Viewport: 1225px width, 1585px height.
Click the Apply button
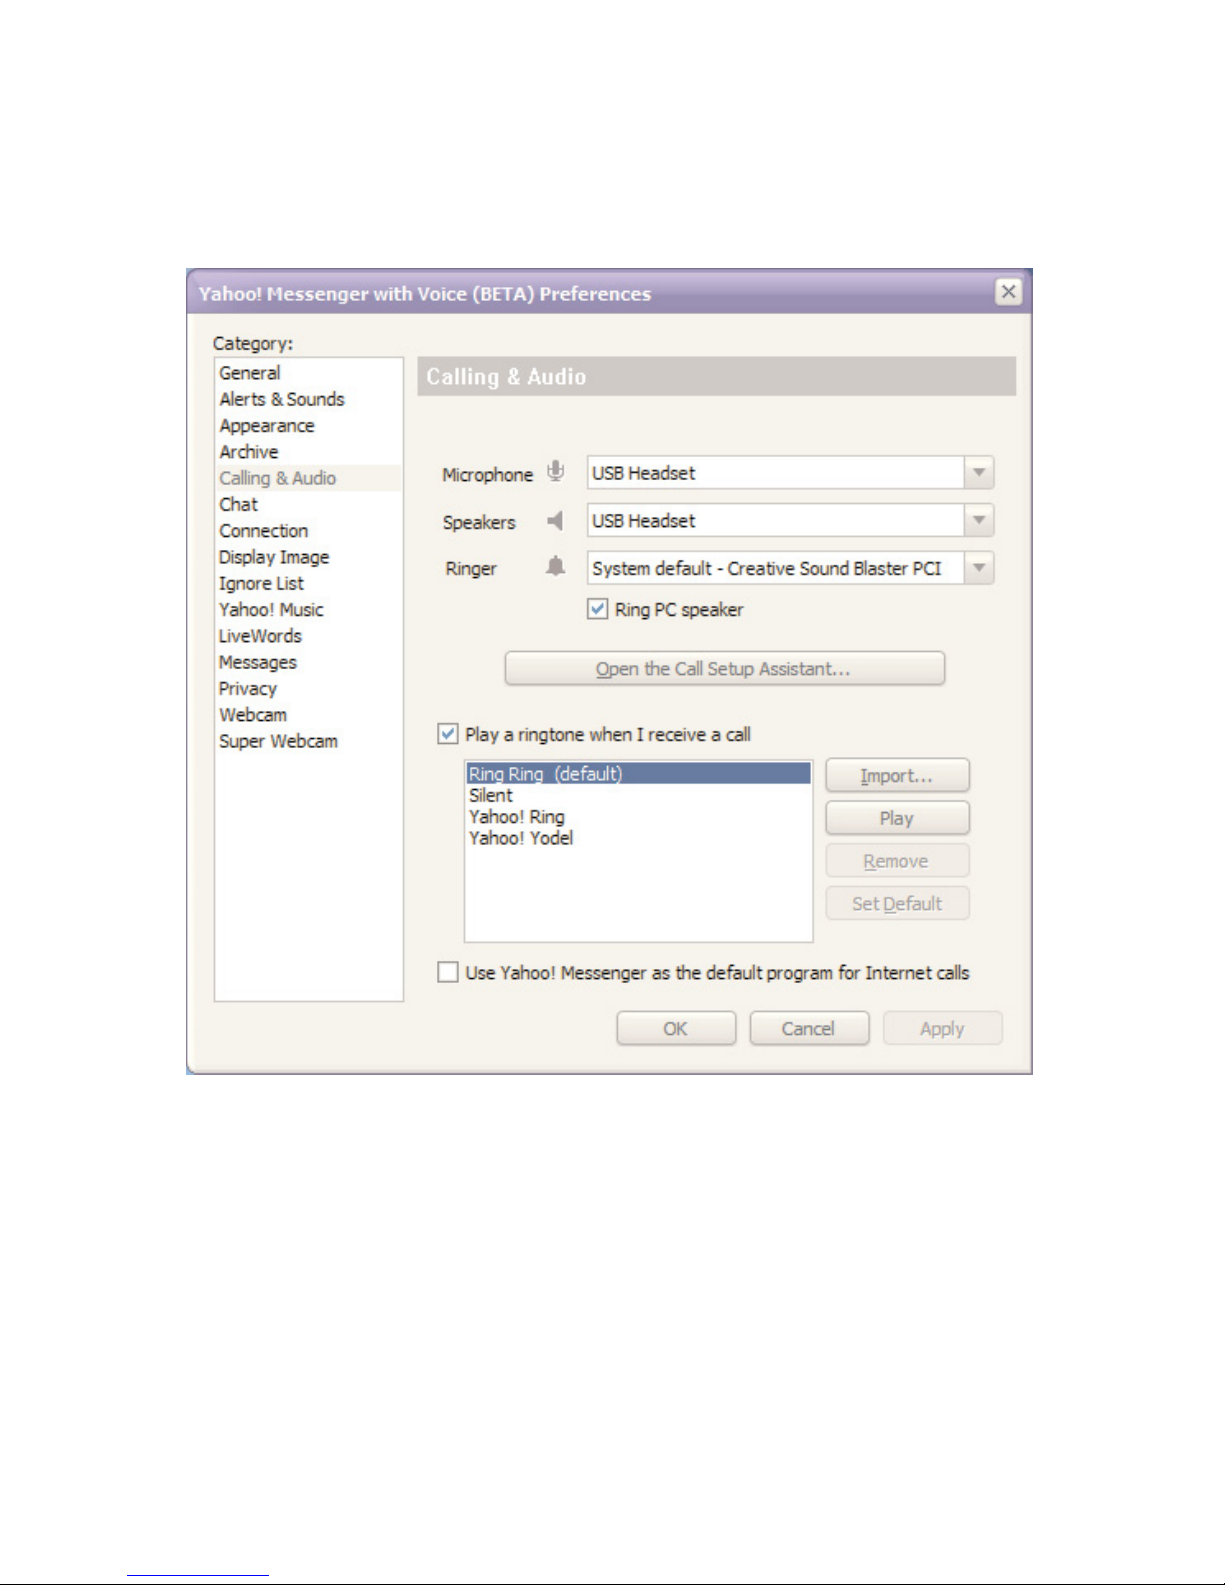[x=942, y=1029]
